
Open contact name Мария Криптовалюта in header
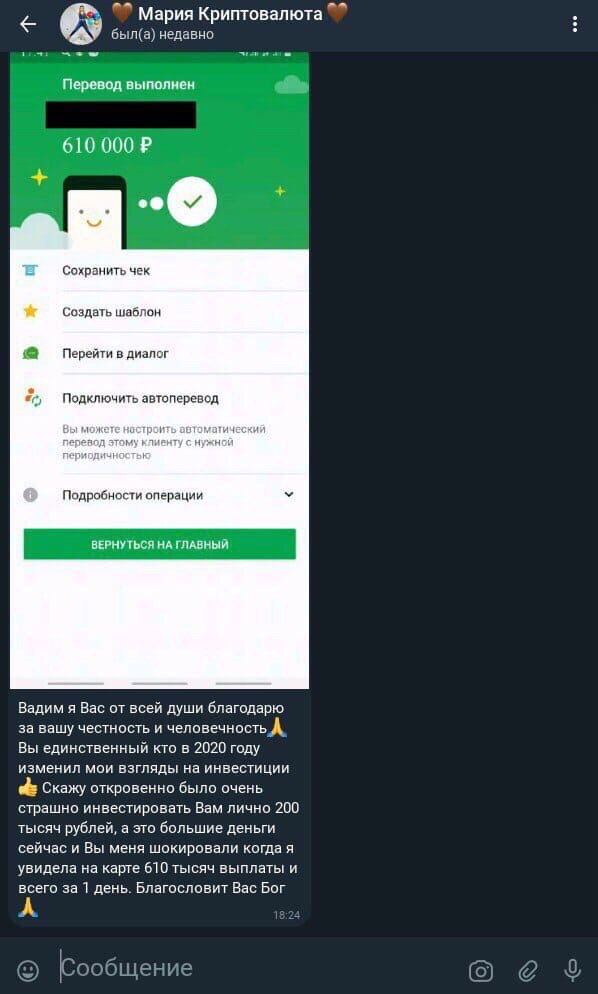[x=230, y=14]
